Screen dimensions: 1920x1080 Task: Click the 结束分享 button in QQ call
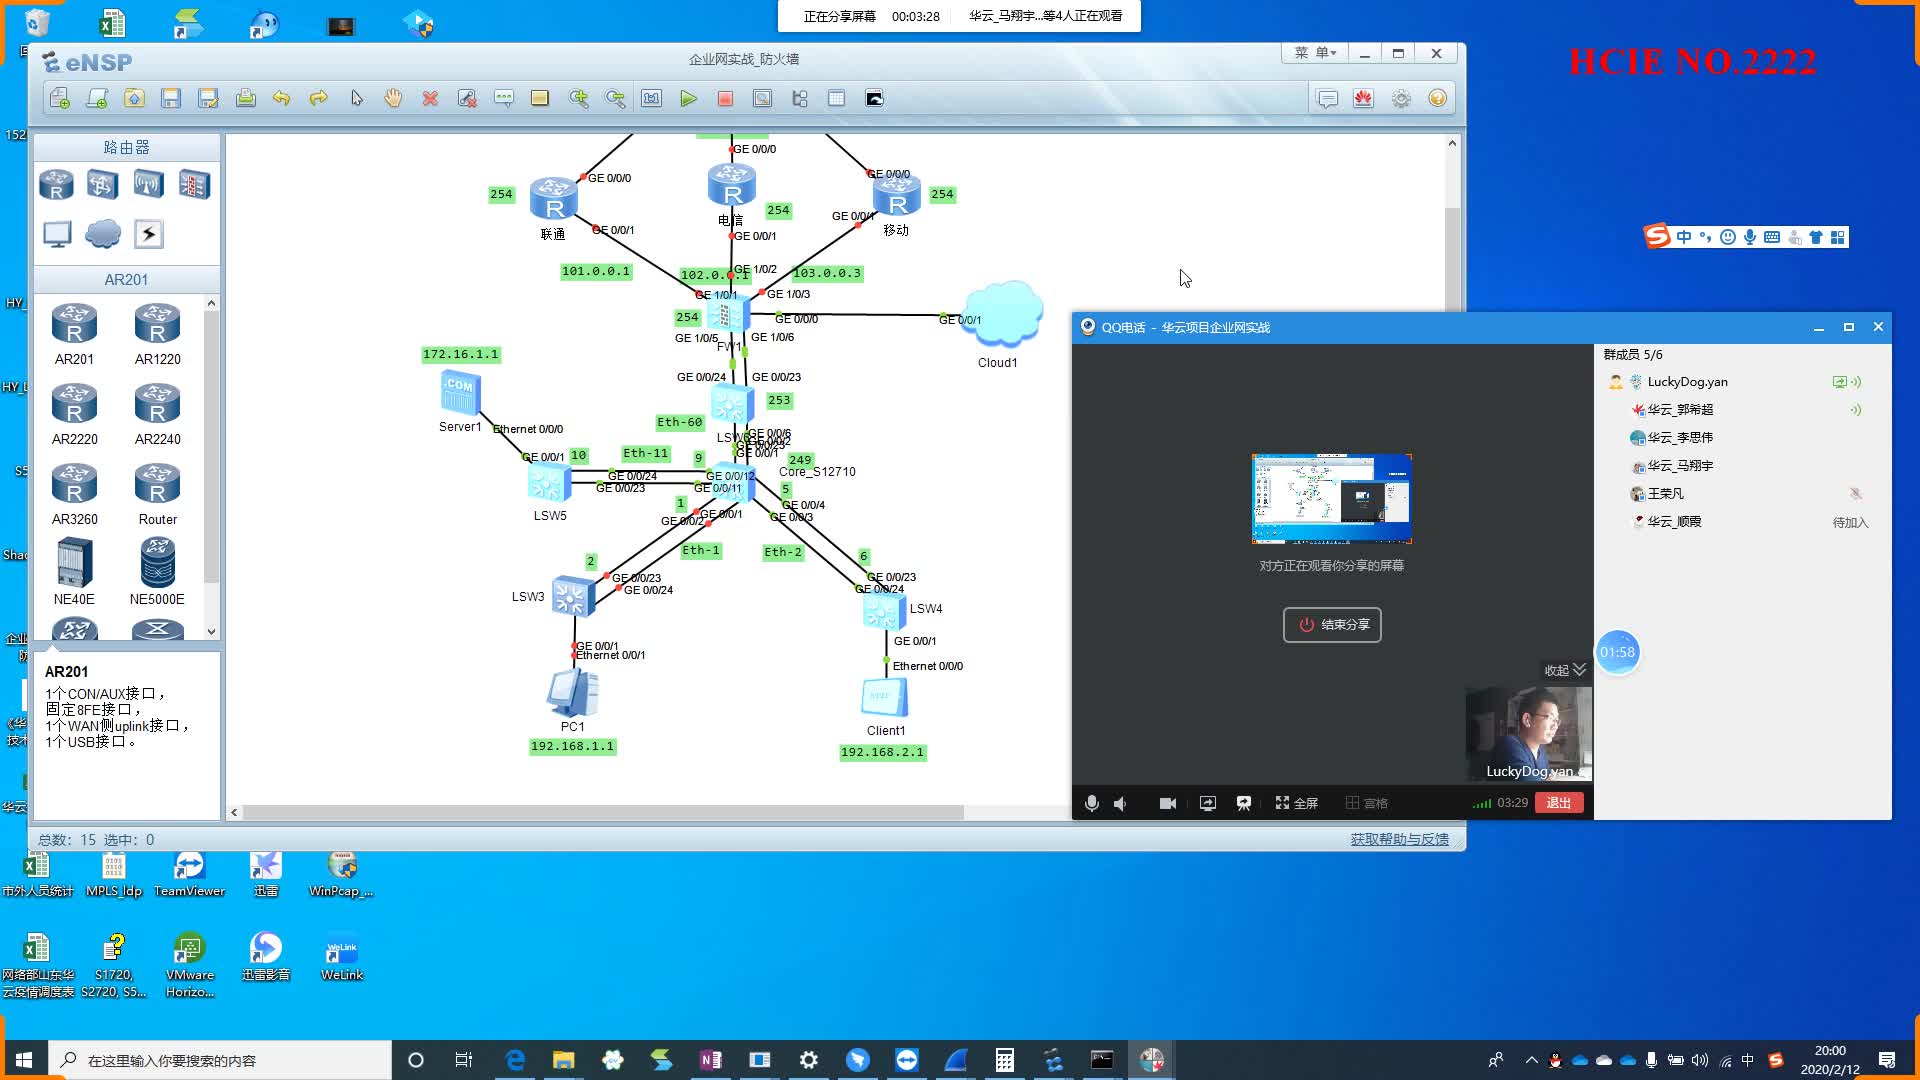pyautogui.click(x=1332, y=624)
